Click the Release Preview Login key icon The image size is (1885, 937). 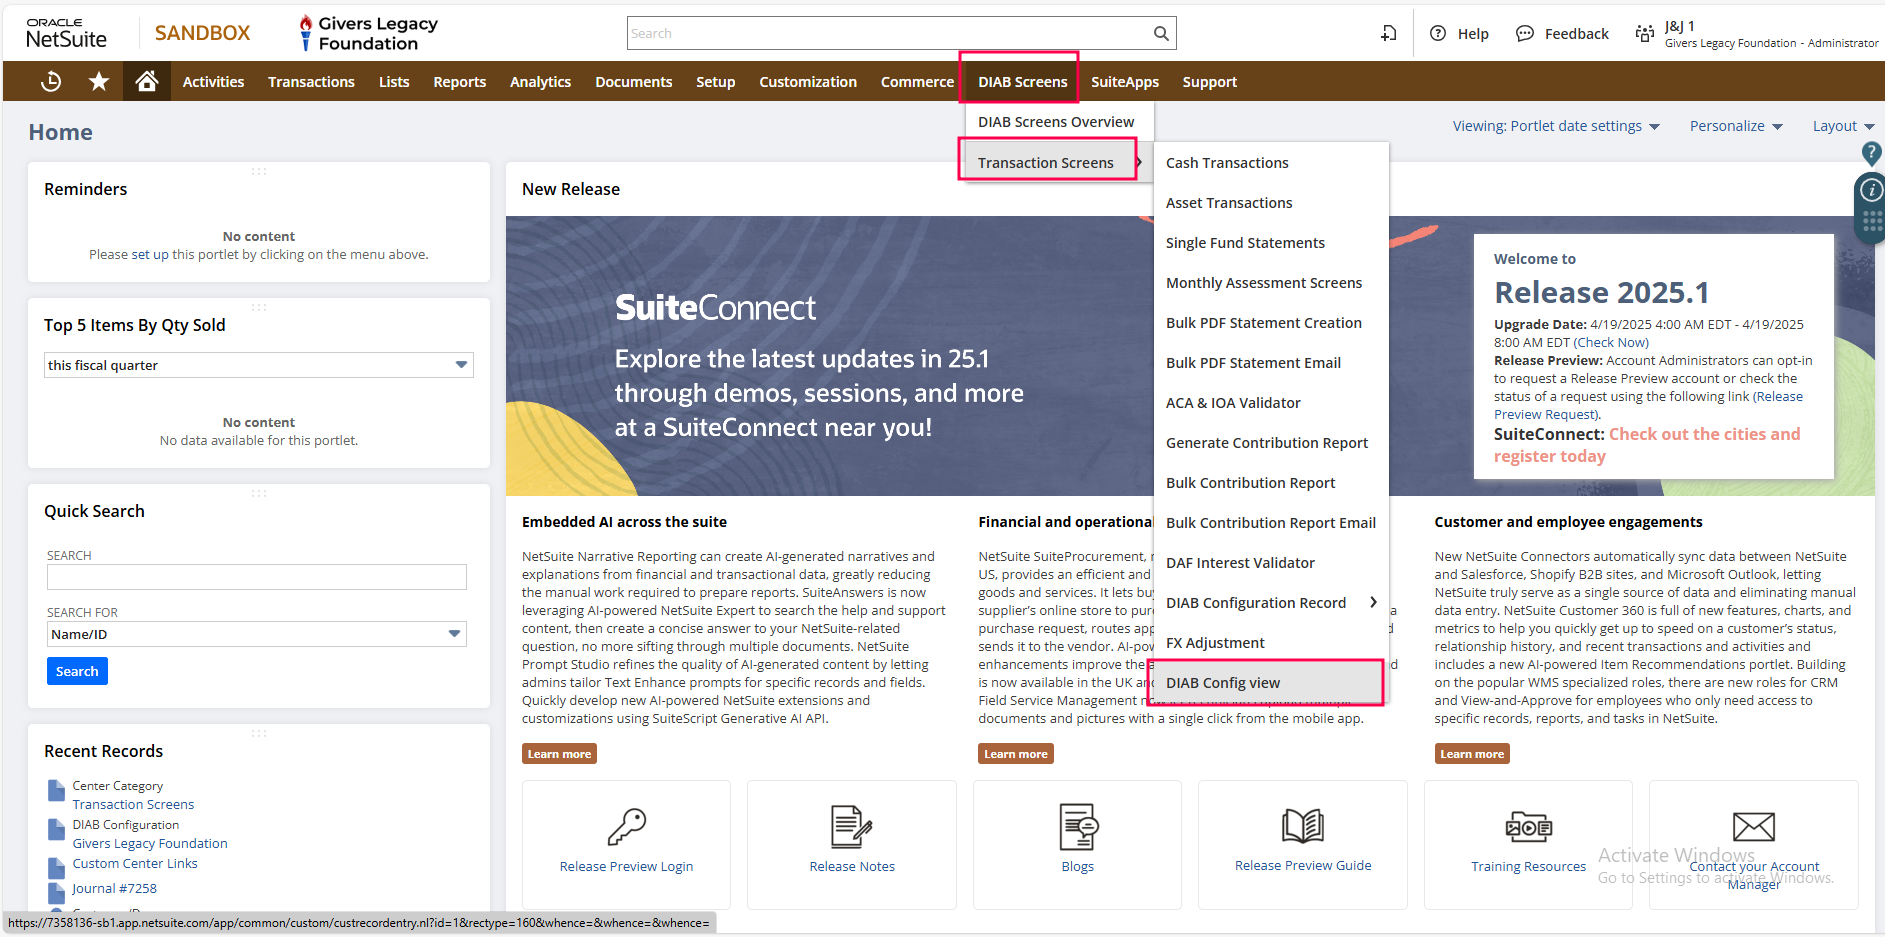click(x=626, y=827)
